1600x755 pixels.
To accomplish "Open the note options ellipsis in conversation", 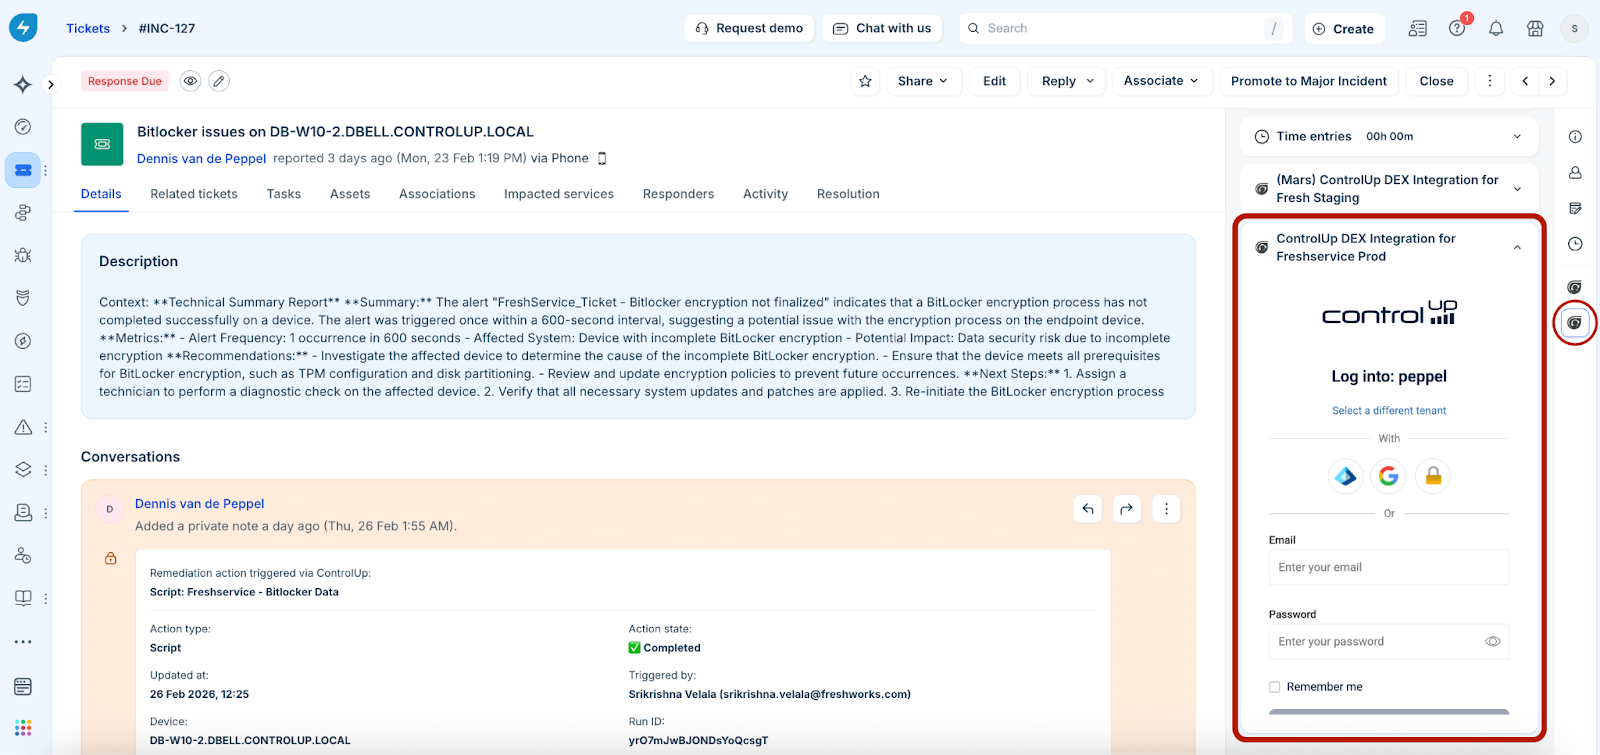I will click(1166, 509).
